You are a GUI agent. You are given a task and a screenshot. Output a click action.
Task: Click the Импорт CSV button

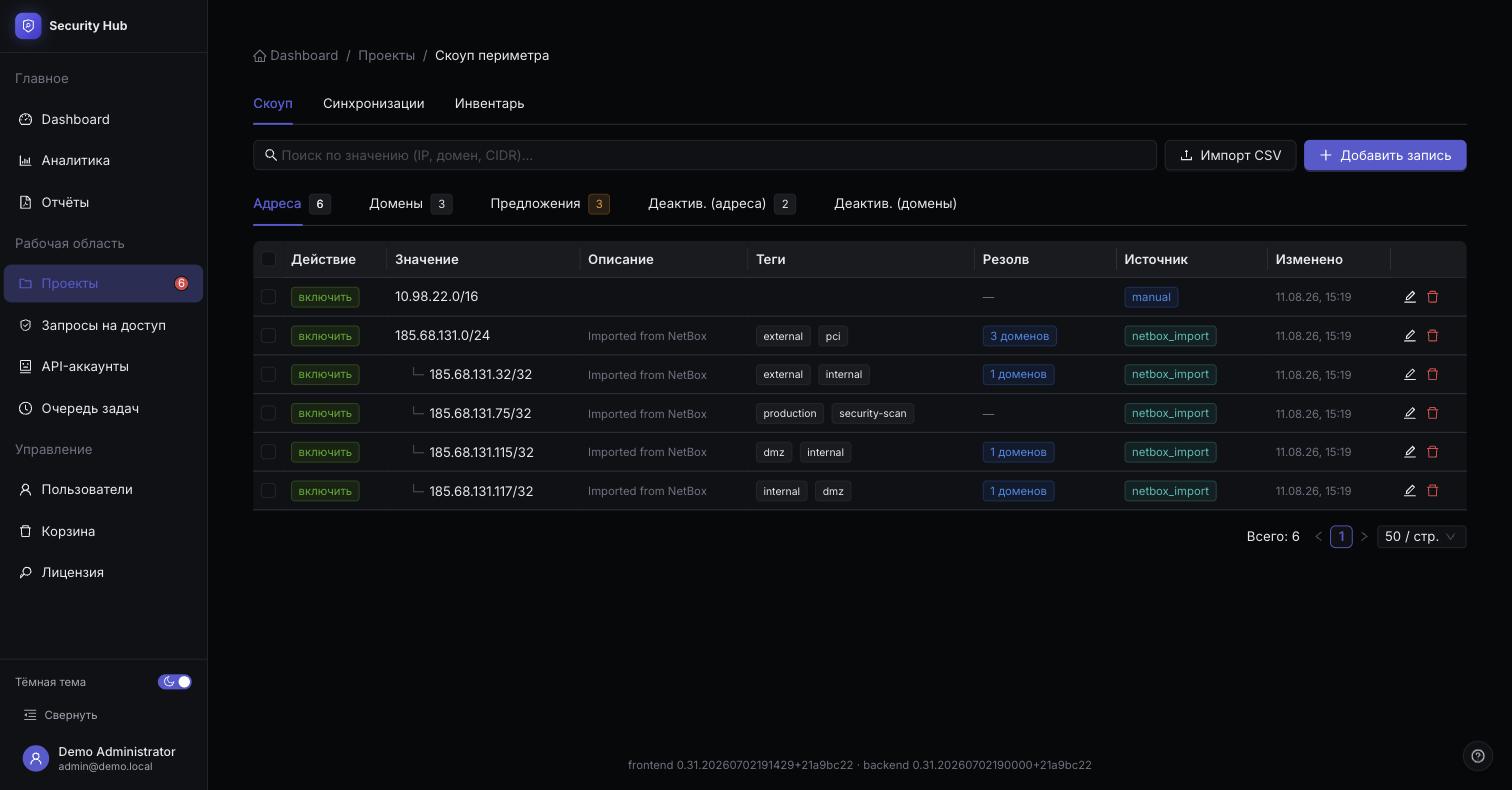[1230, 155]
